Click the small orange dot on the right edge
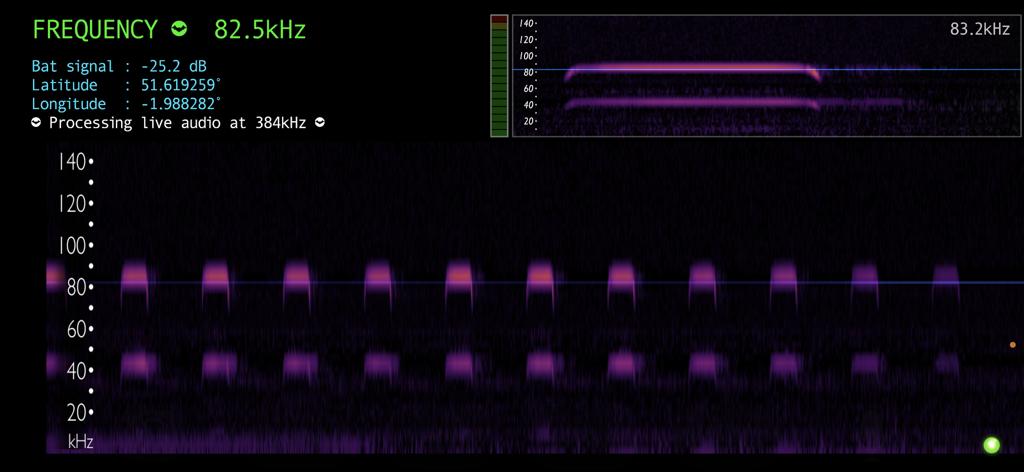Screen dimensions: 1024x472 pos(1013,345)
